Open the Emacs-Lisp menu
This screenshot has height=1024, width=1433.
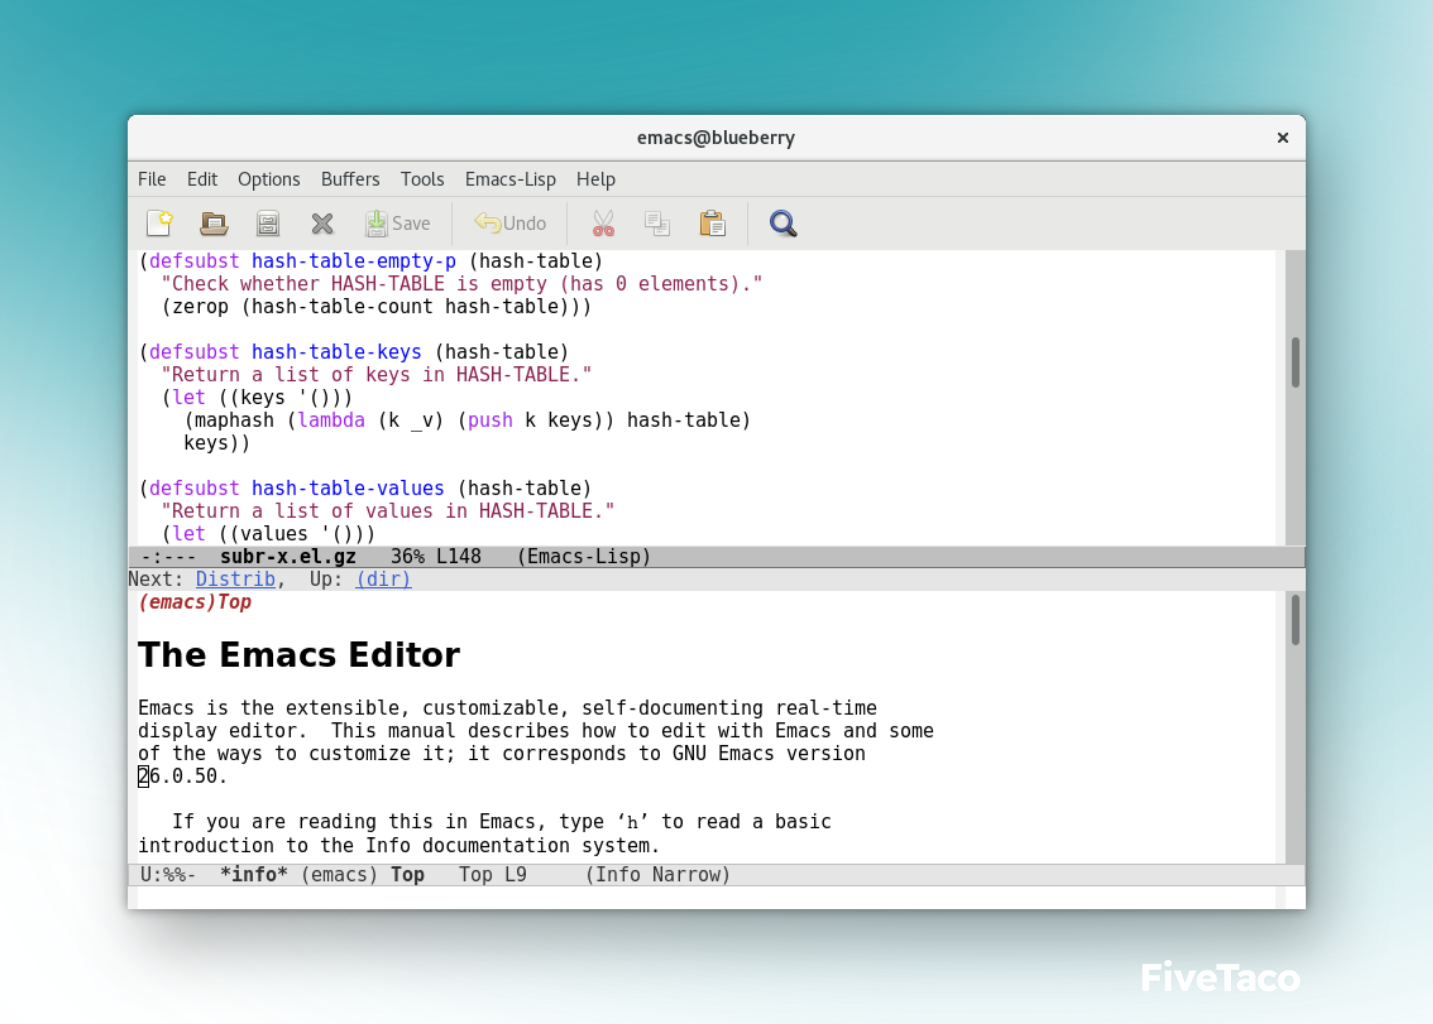(x=510, y=179)
